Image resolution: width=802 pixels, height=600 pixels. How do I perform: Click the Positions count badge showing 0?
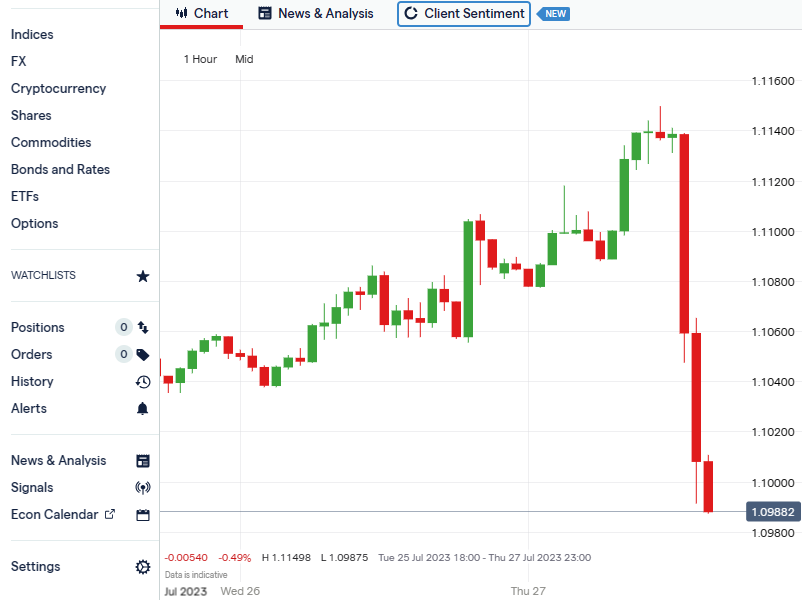pyautogui.click(x=124, y=327)
